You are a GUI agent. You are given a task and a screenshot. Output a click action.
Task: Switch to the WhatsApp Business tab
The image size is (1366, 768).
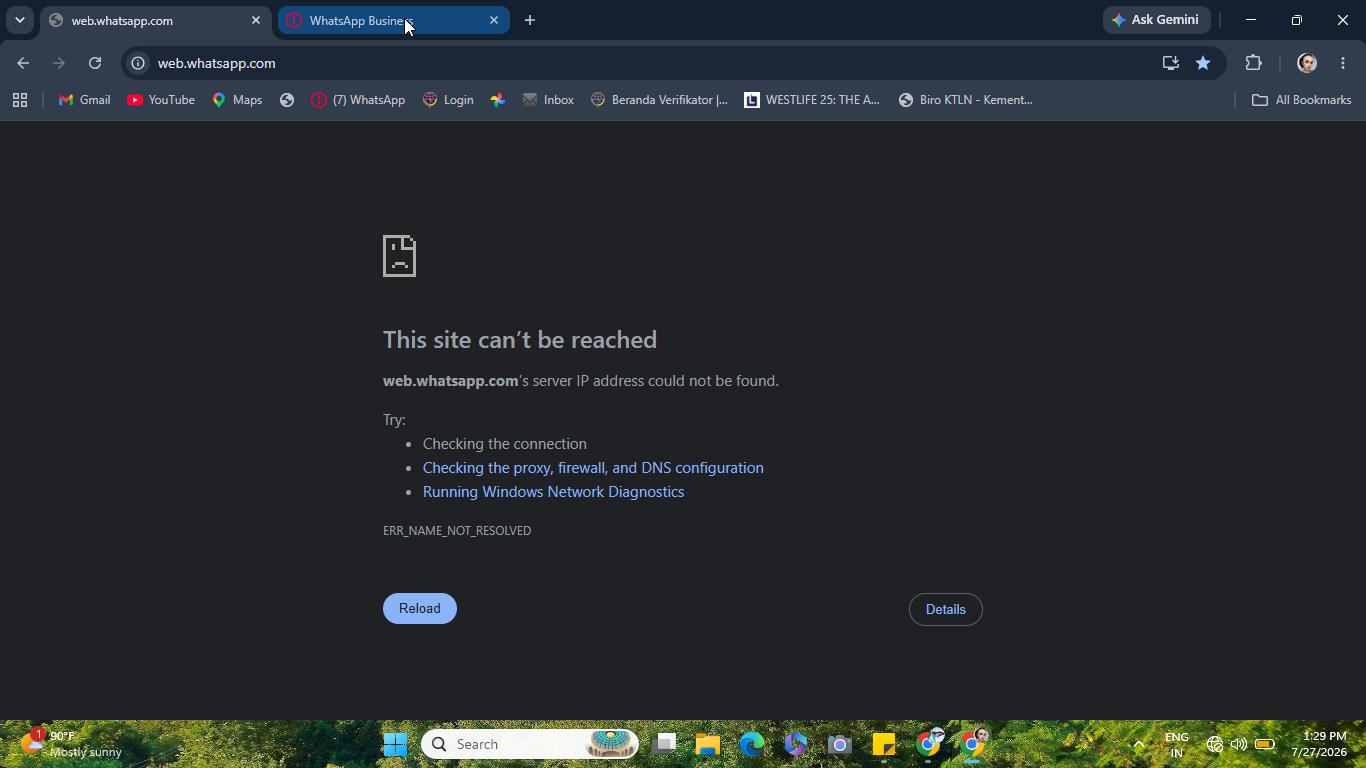393,20
